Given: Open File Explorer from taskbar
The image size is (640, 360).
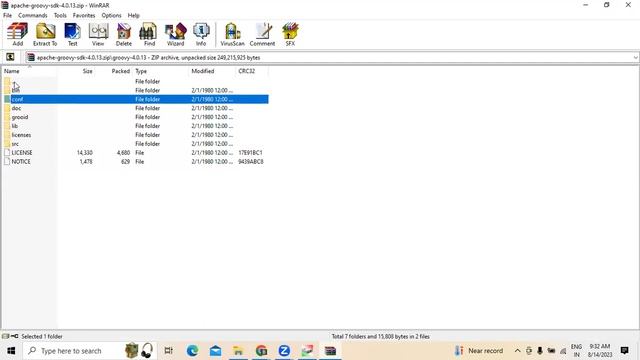Looking at the screenshot, I should click(x=238, y=351).
